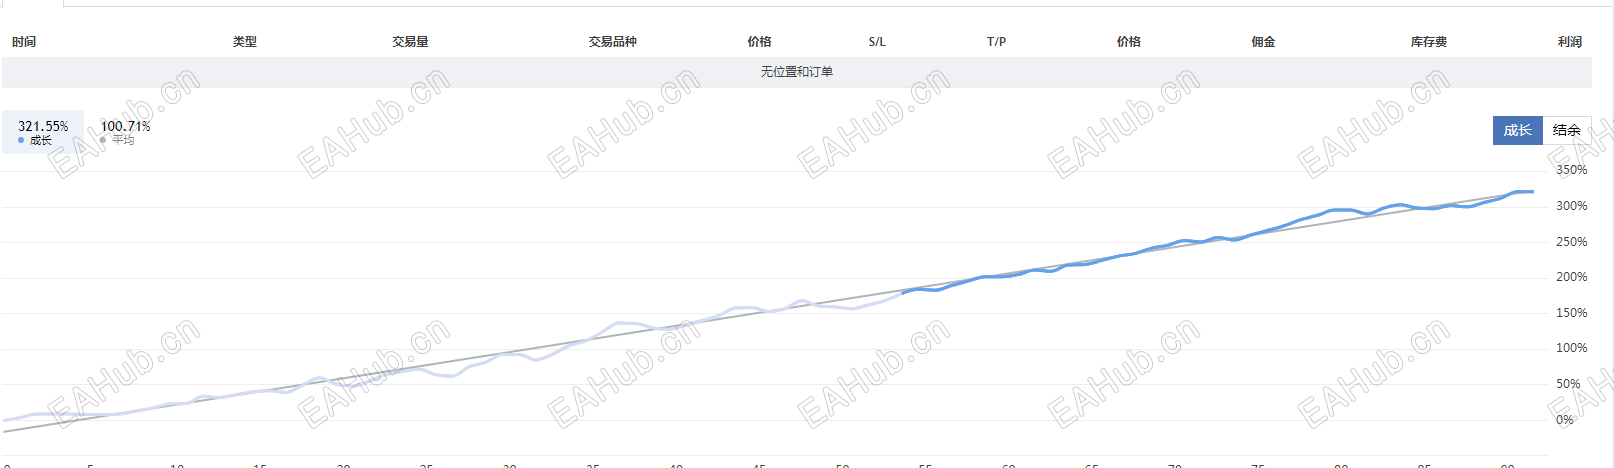
Task: Select the 库存费 column header
Action: [x=1428, y=42]
